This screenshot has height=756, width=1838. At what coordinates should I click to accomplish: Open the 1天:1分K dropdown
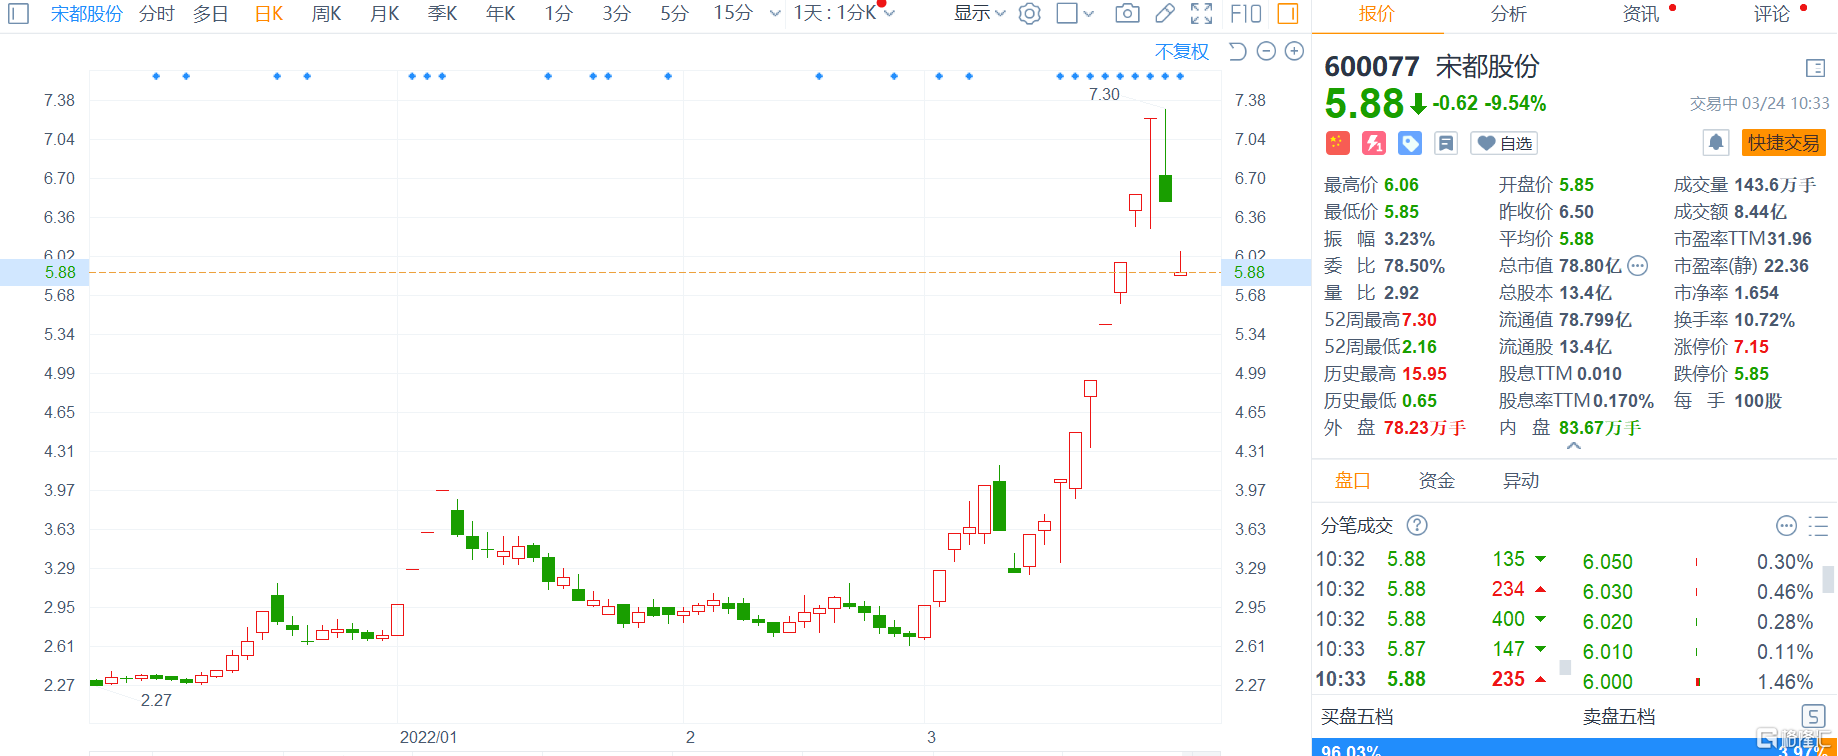click(x=844, y=13)
